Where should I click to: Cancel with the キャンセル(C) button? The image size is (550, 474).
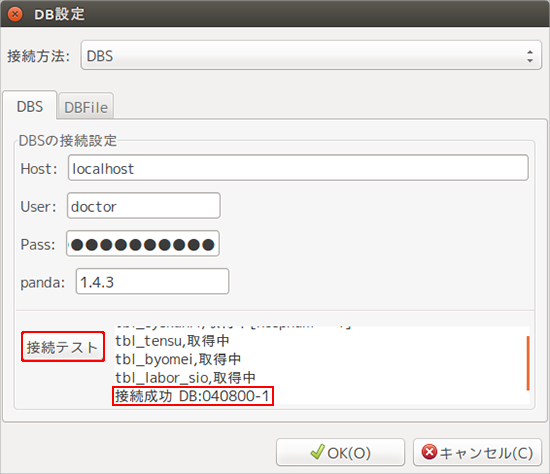[x=477, y=452]
